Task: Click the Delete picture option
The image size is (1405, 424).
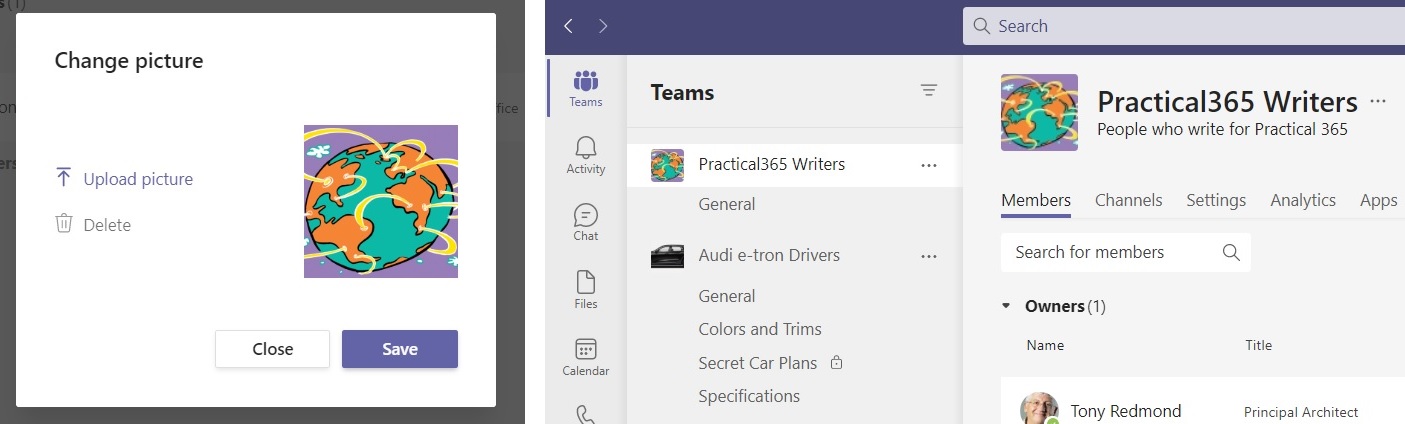Action: pos(107,225)
